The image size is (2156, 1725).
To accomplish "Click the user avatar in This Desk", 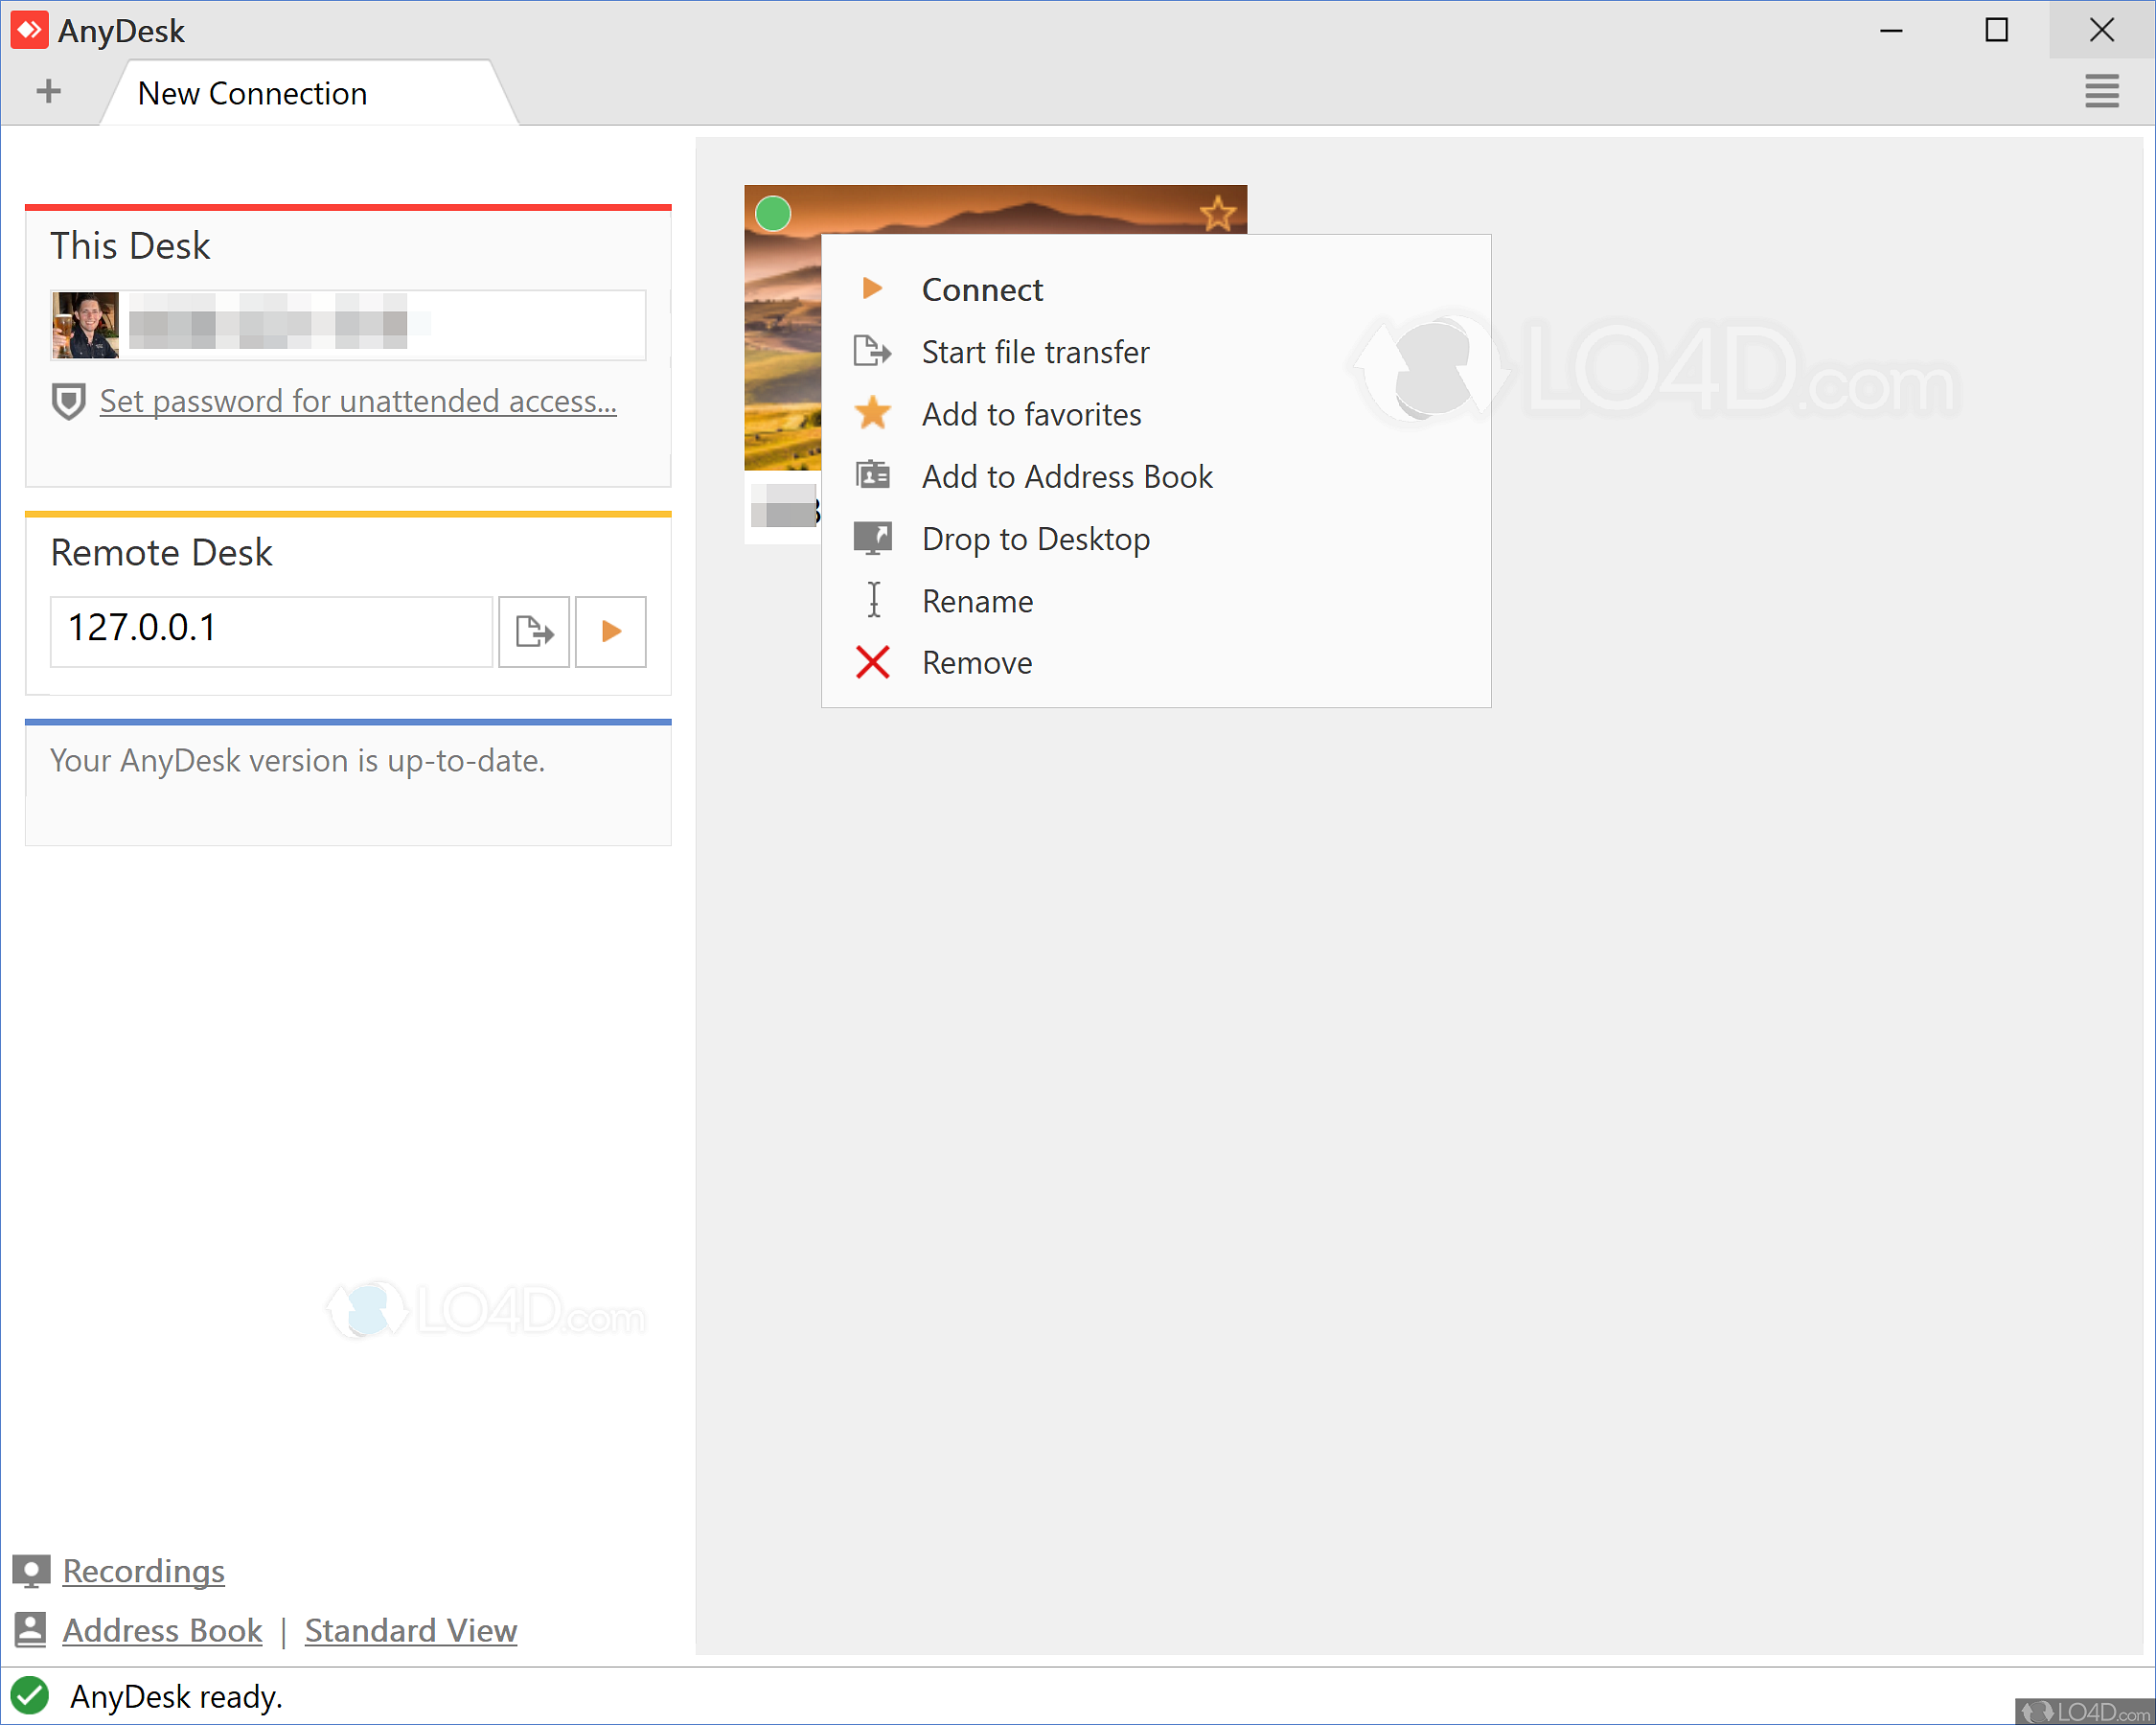I will click(86, 325).
